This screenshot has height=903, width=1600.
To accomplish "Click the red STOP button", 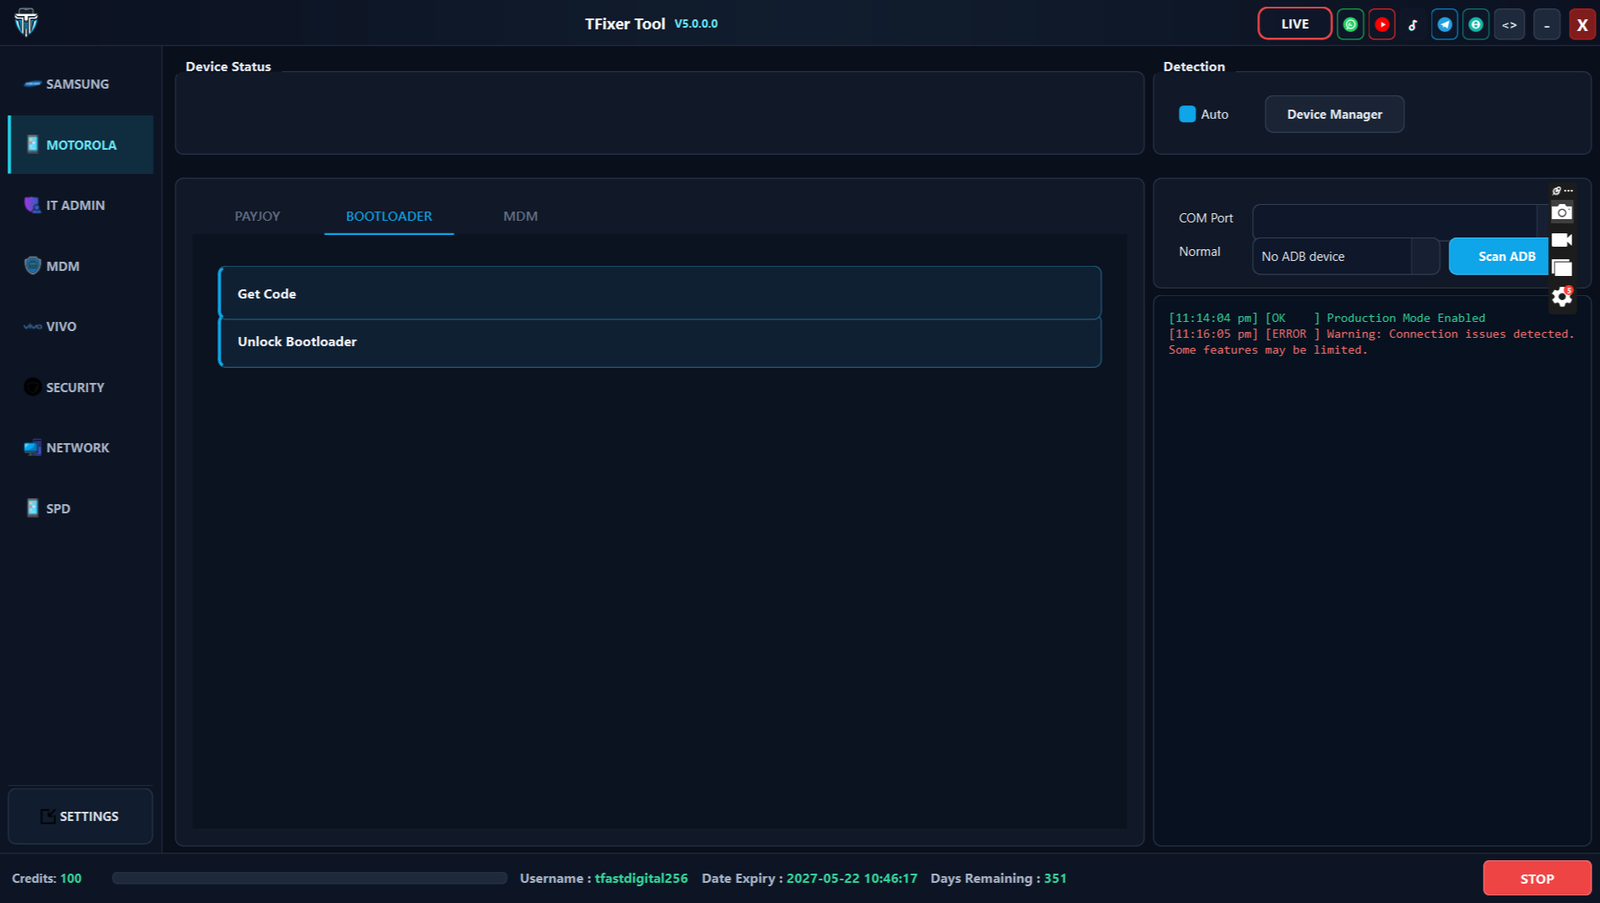I will pyautogui.click(x=1537, y=879).
